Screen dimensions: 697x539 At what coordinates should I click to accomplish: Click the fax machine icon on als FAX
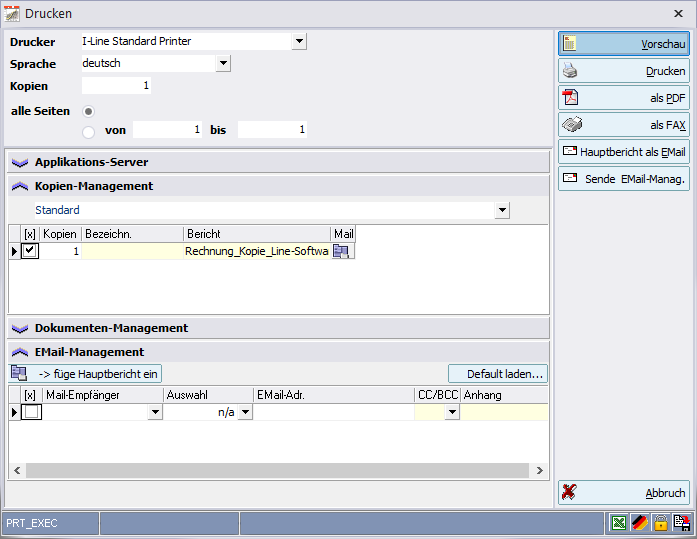(x=570, y=125)
